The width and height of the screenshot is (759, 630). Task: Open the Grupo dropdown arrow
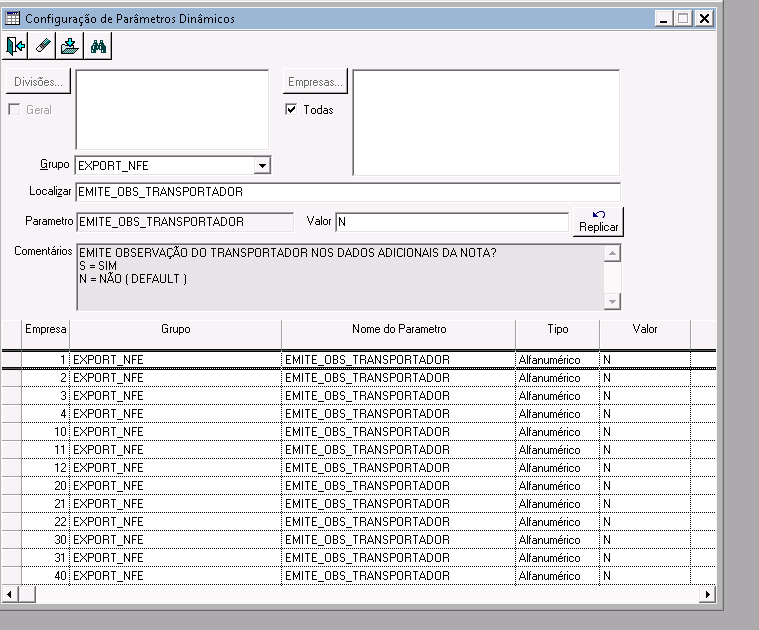(262, 165)
